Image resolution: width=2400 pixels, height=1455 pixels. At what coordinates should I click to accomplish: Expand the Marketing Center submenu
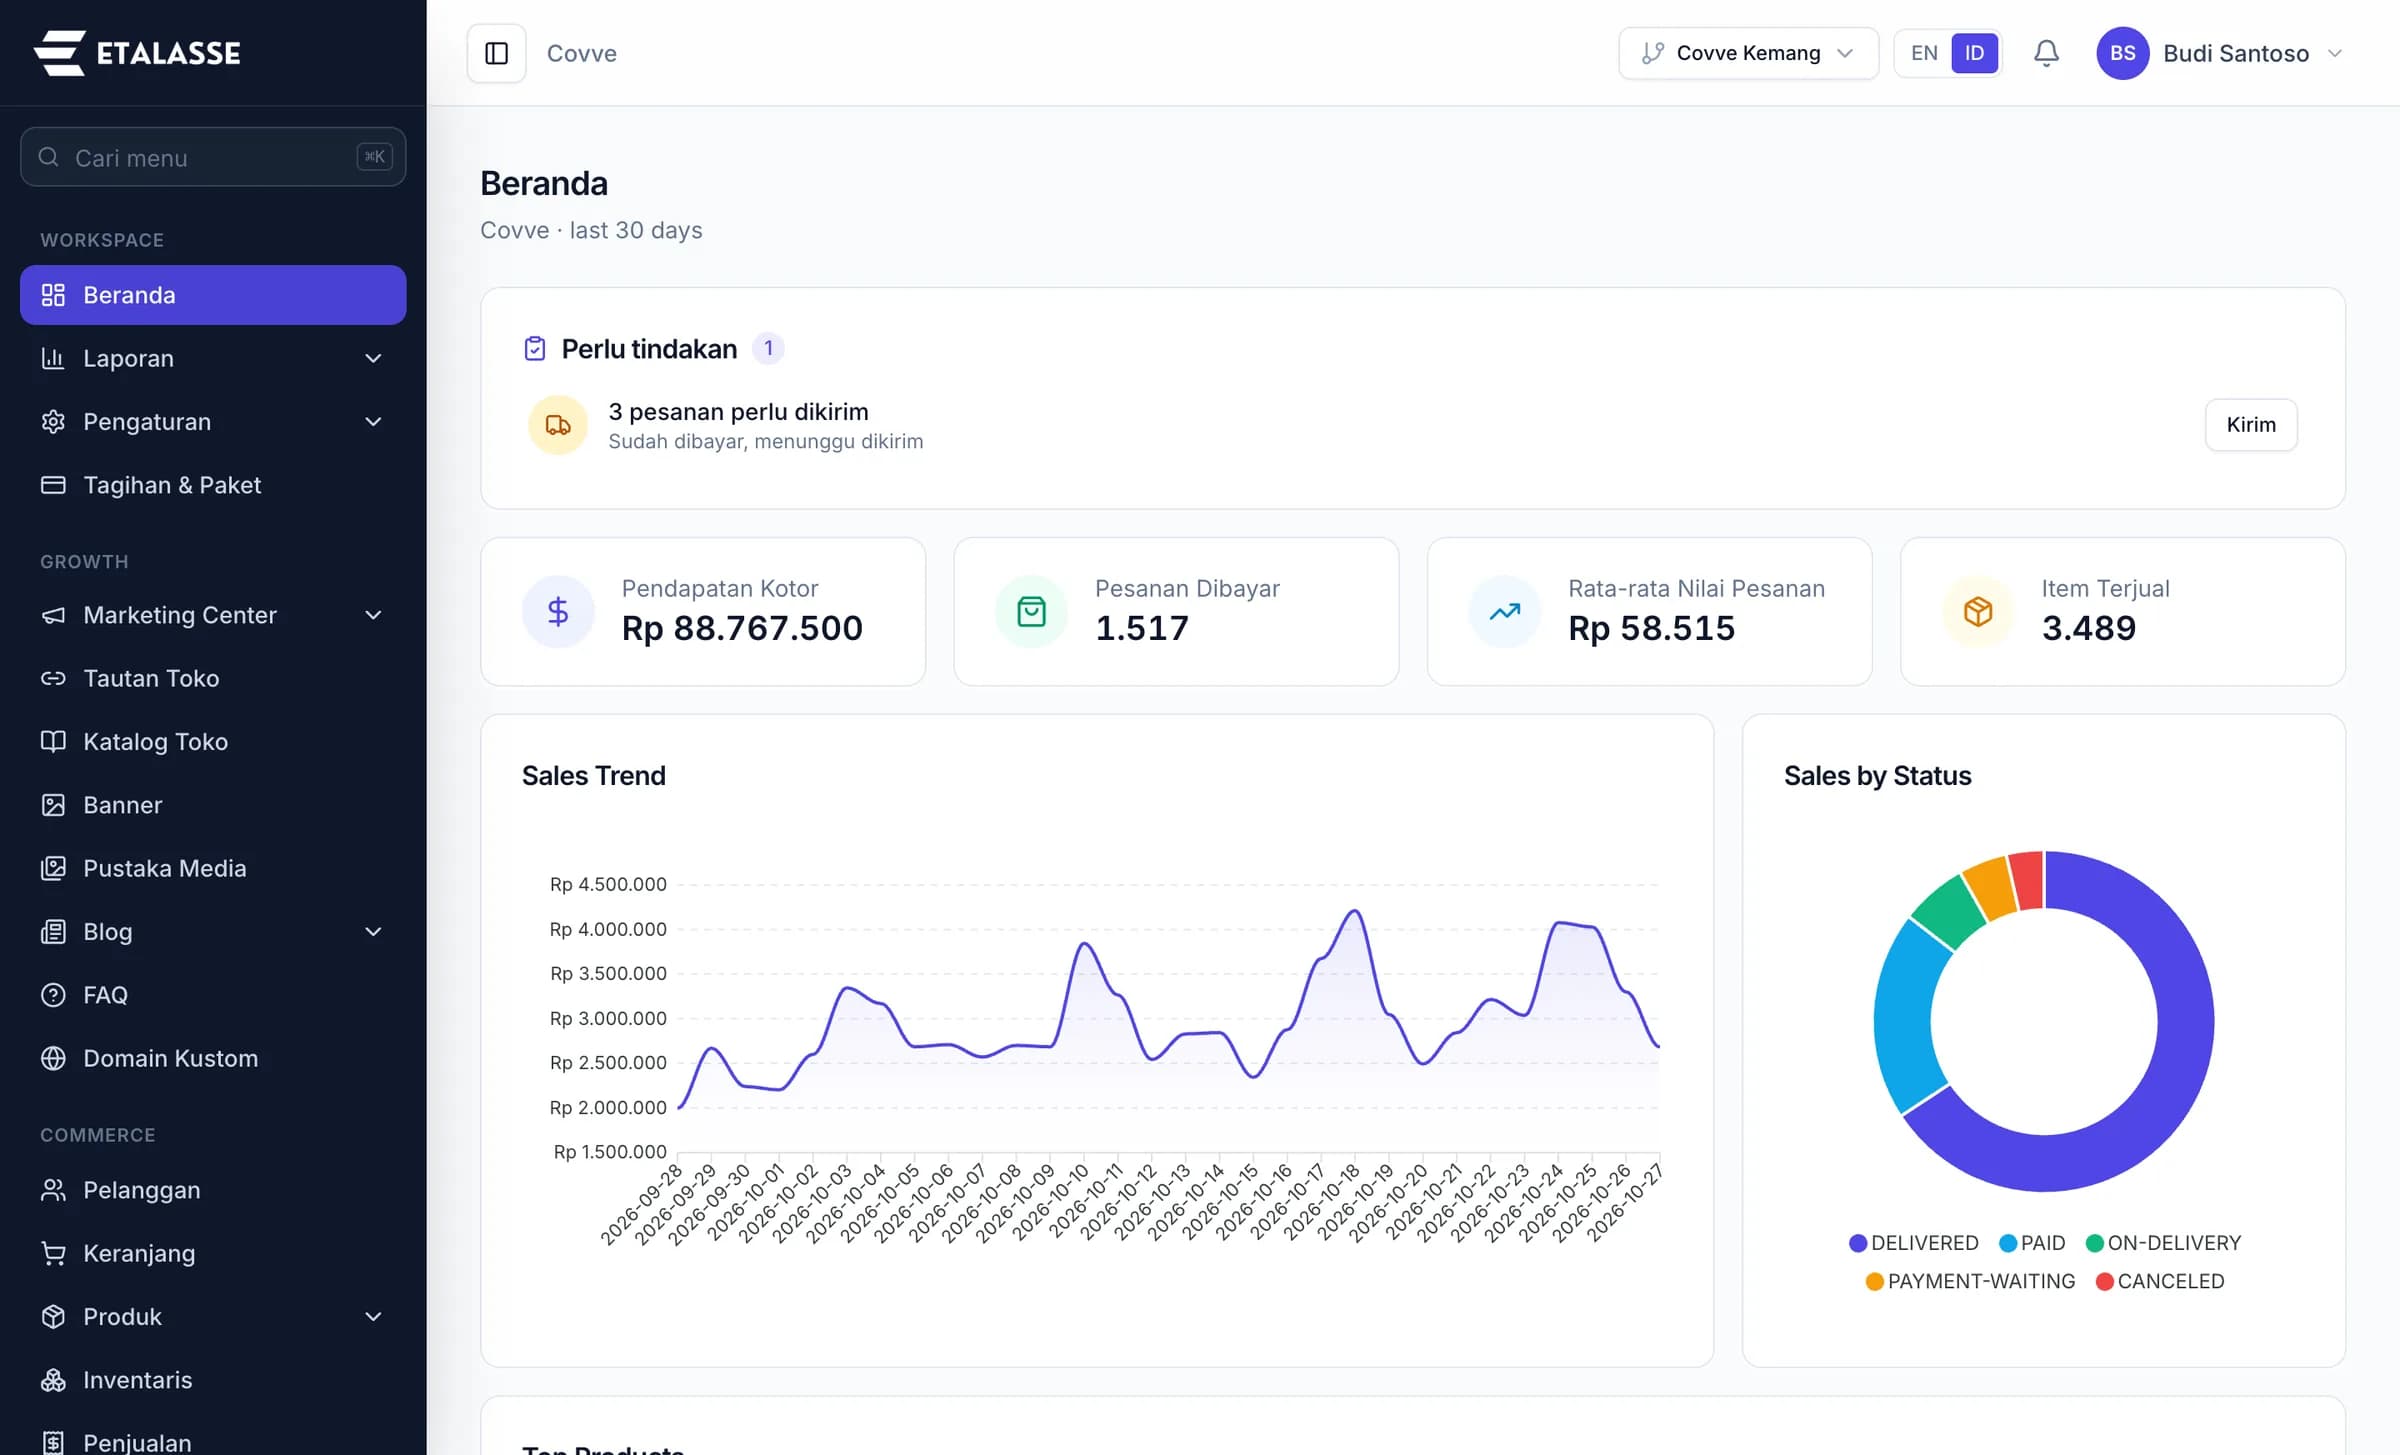tap(213, 615)
